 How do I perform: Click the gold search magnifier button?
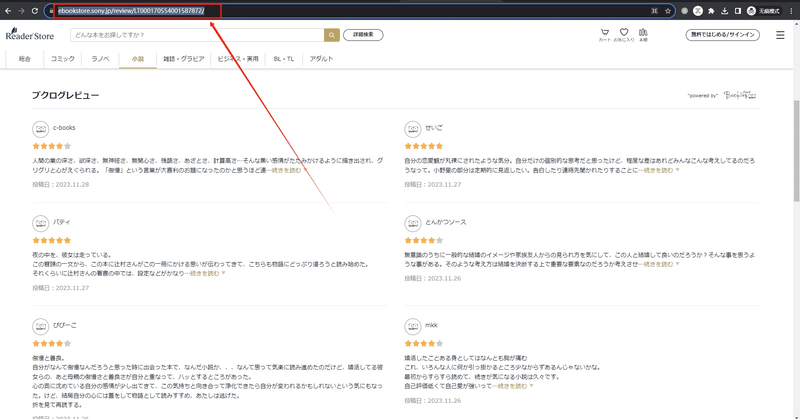click(332, 35)
